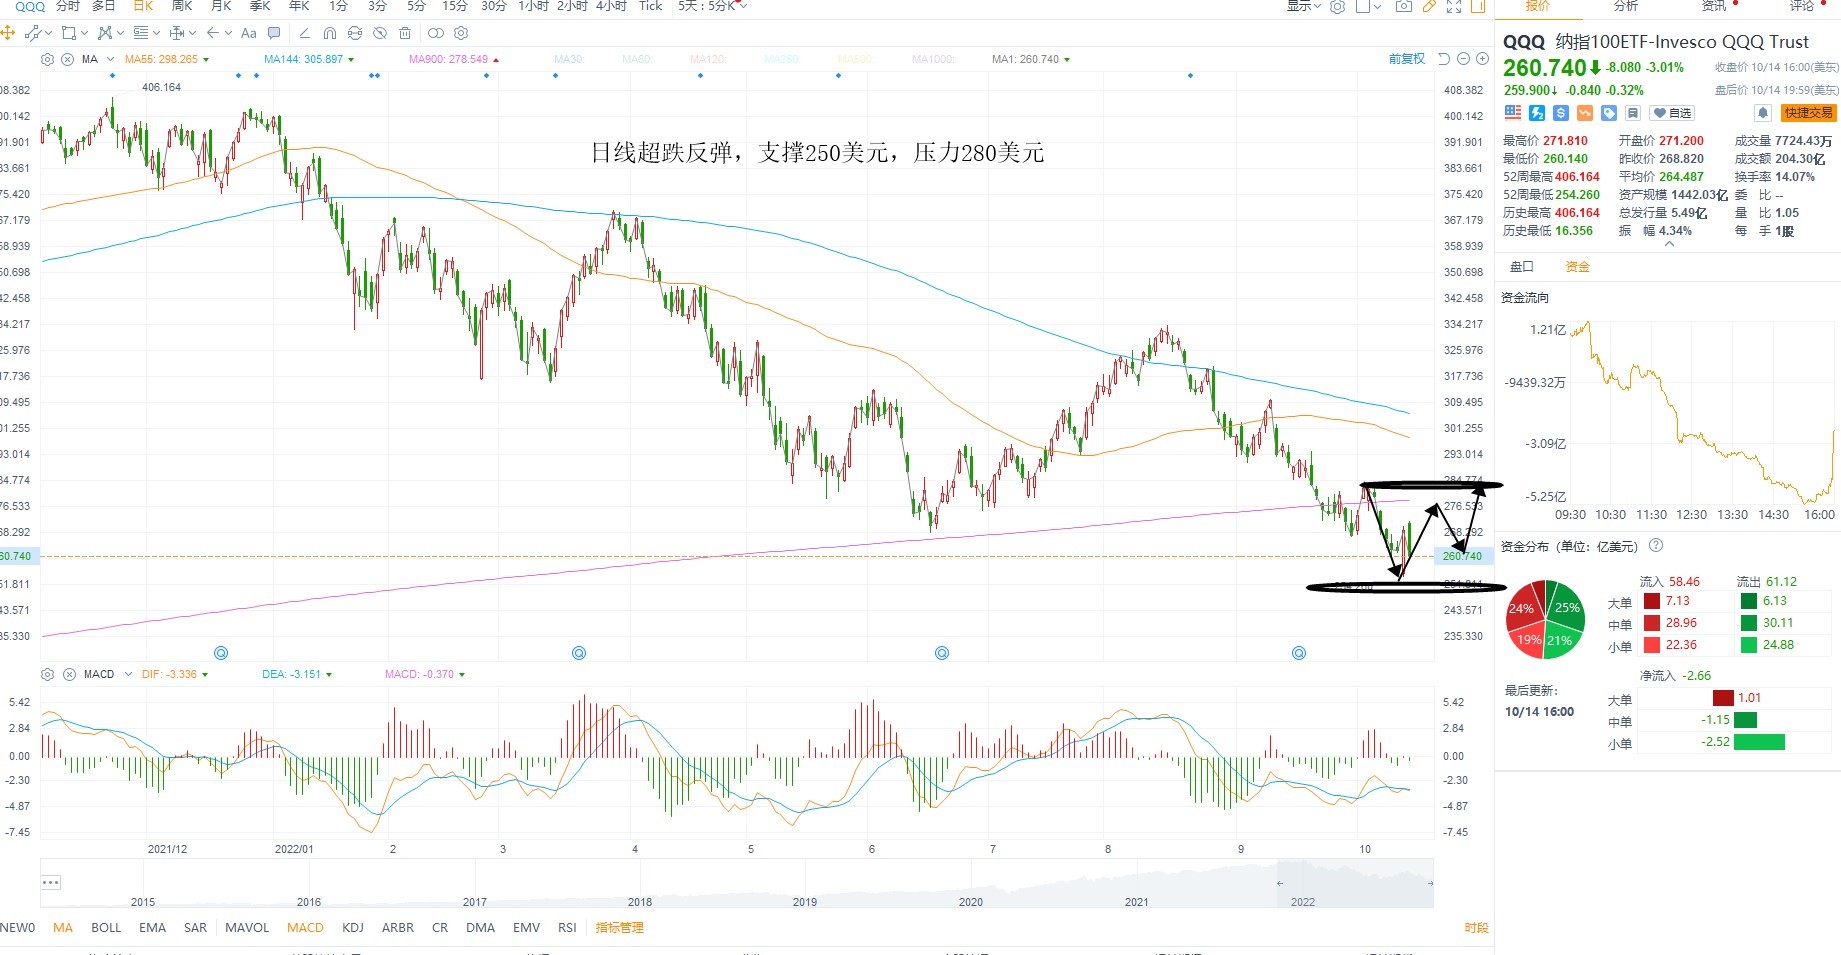Screen dimensions: 1841x955
Task: Expand quote details chevron below 振幅
Action: point(1668,245)
